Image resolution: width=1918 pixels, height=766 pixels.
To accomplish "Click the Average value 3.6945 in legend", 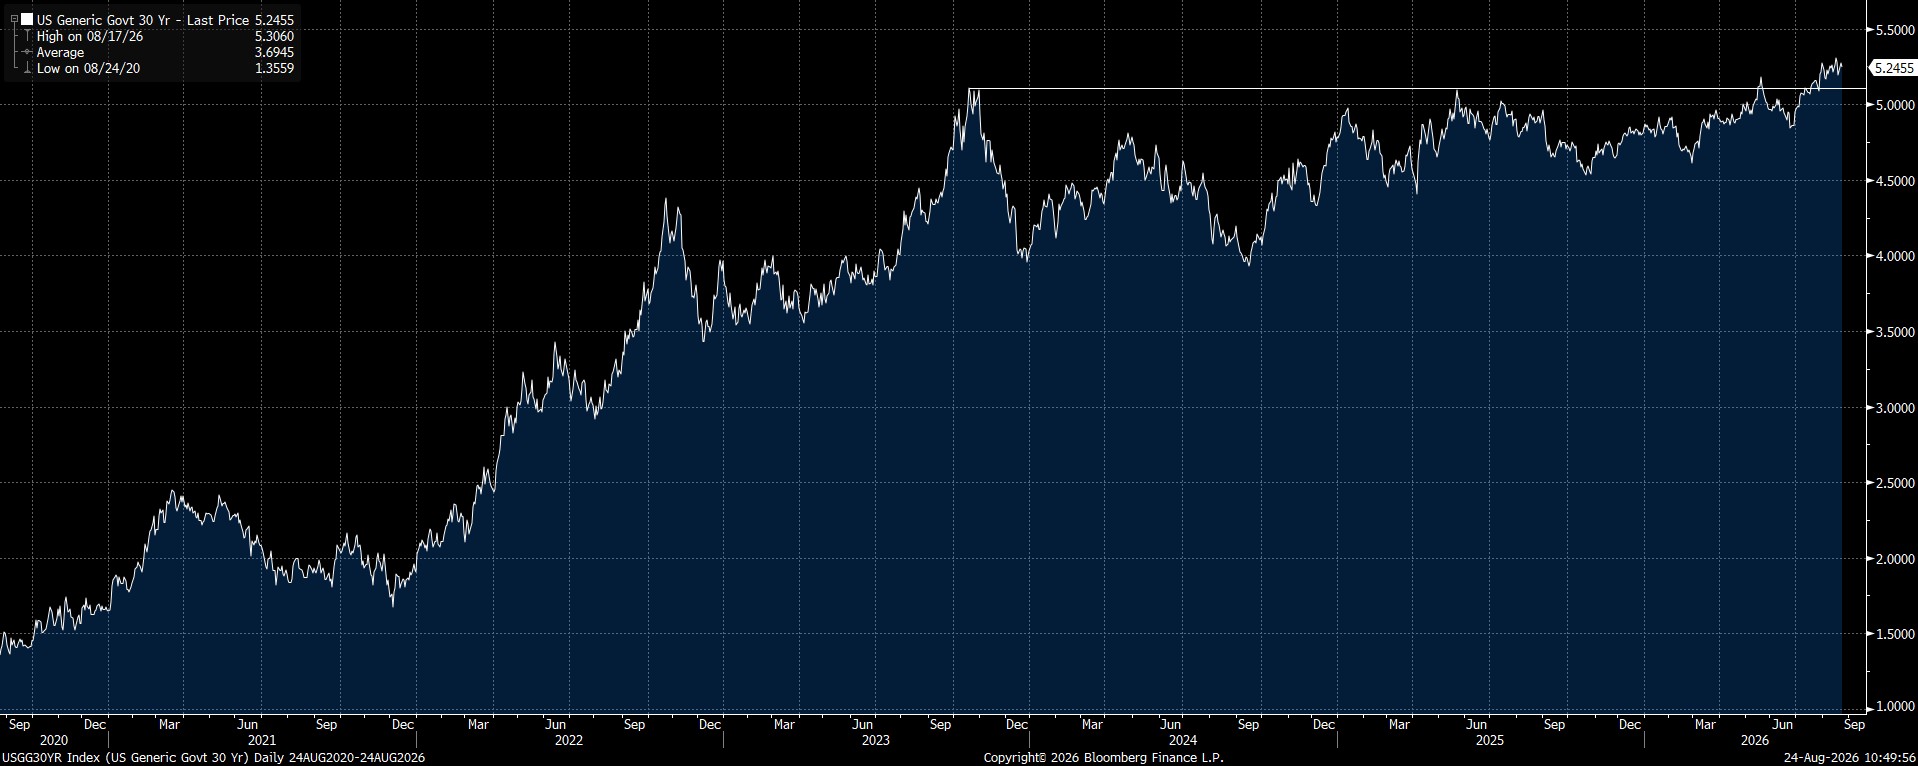I will [274, 52].
